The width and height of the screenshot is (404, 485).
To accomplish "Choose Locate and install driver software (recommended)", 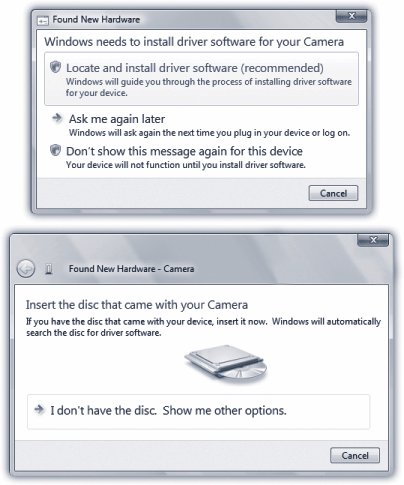I will point(201,79).
